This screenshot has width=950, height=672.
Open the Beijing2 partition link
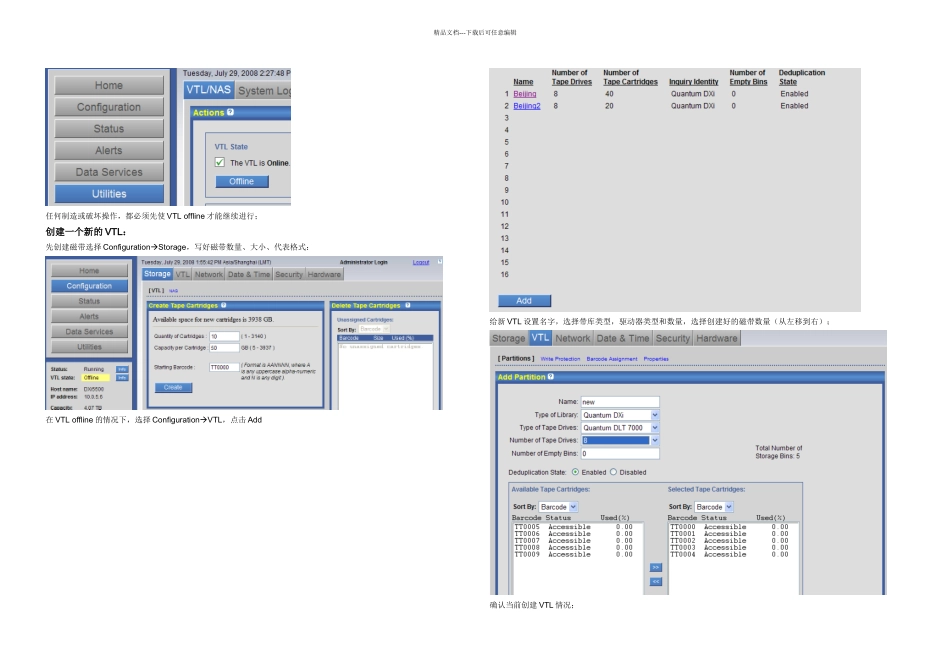526,105
